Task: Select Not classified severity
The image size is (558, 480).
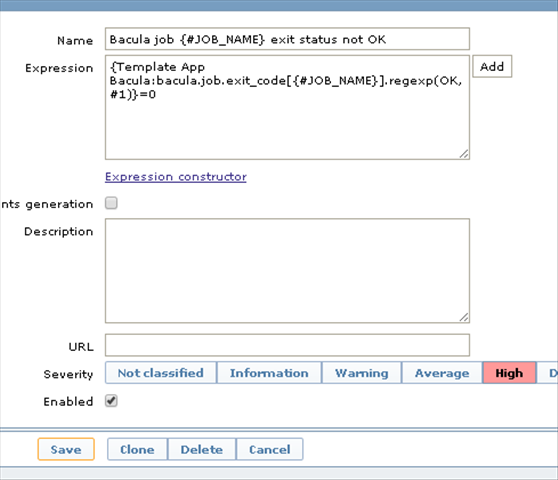Action: tap(160, 373)
